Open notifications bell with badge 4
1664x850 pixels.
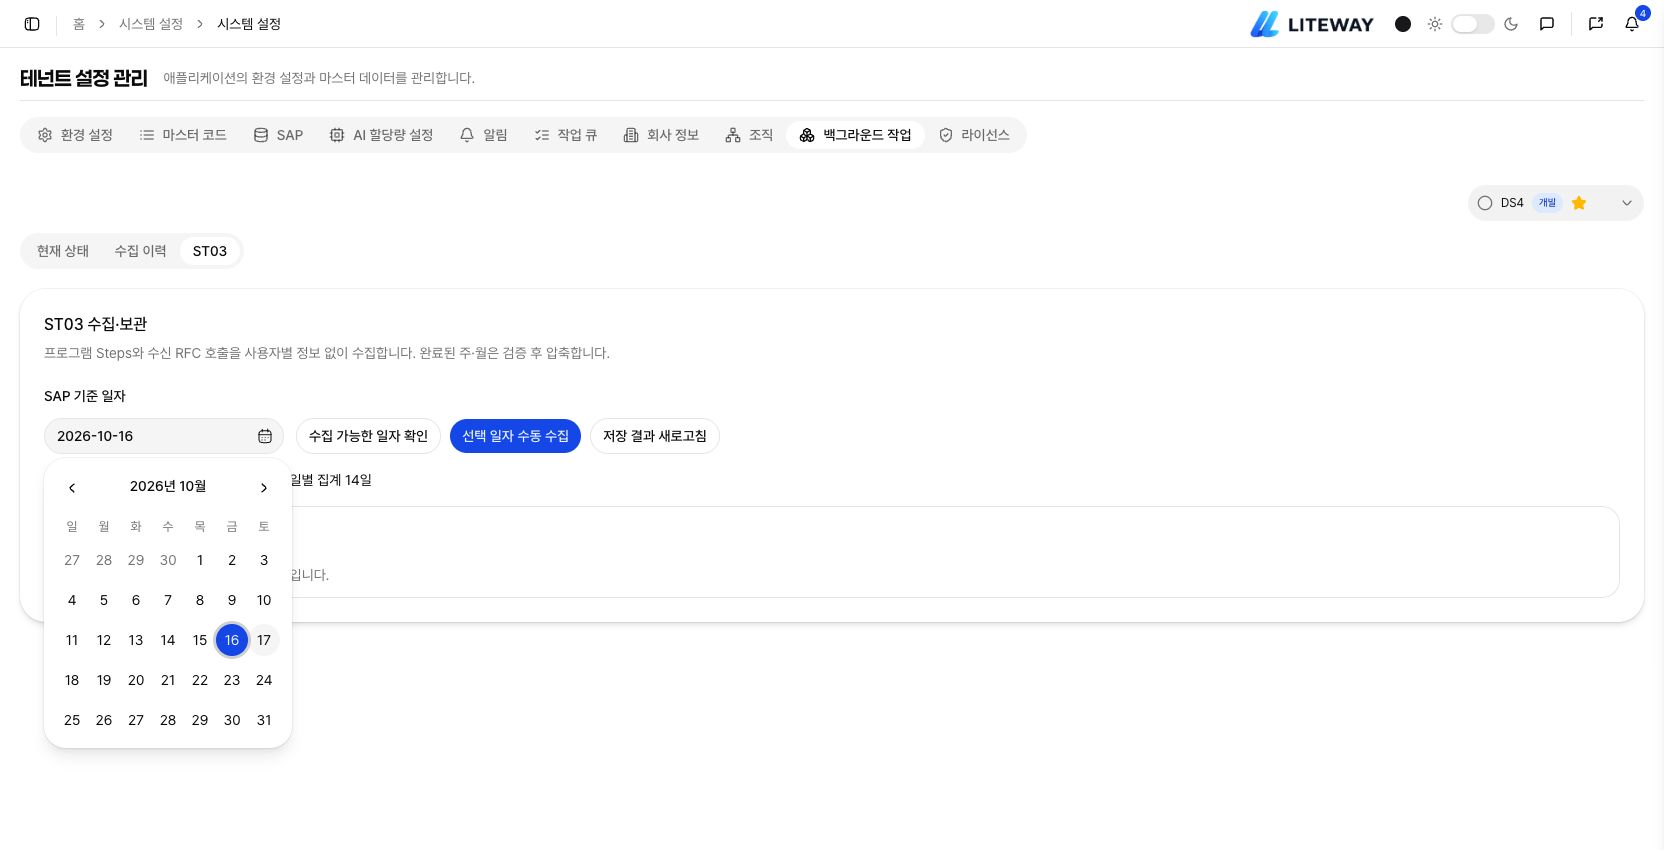tap(1632, 23)
